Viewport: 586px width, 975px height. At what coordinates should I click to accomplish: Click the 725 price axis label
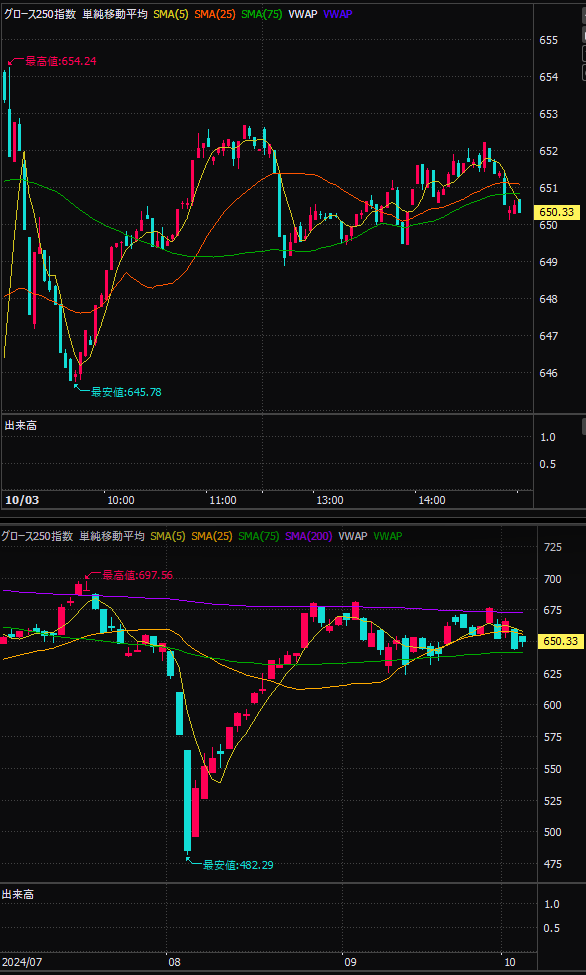(552, 547)
